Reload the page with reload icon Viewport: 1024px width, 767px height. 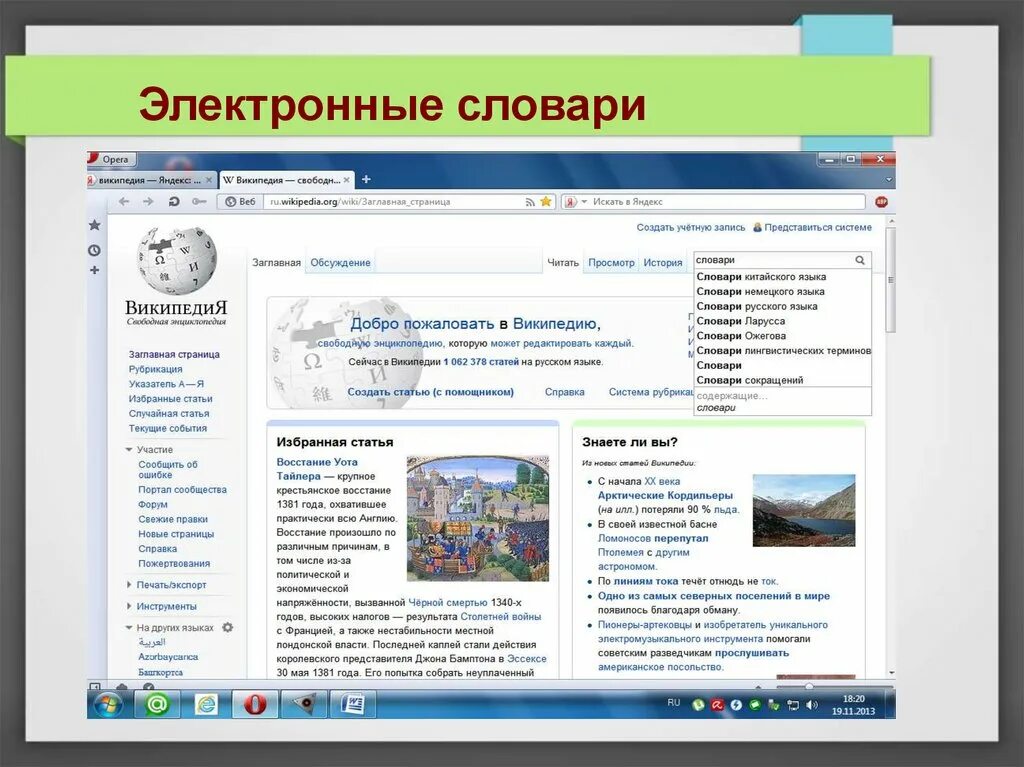[174, 202]
